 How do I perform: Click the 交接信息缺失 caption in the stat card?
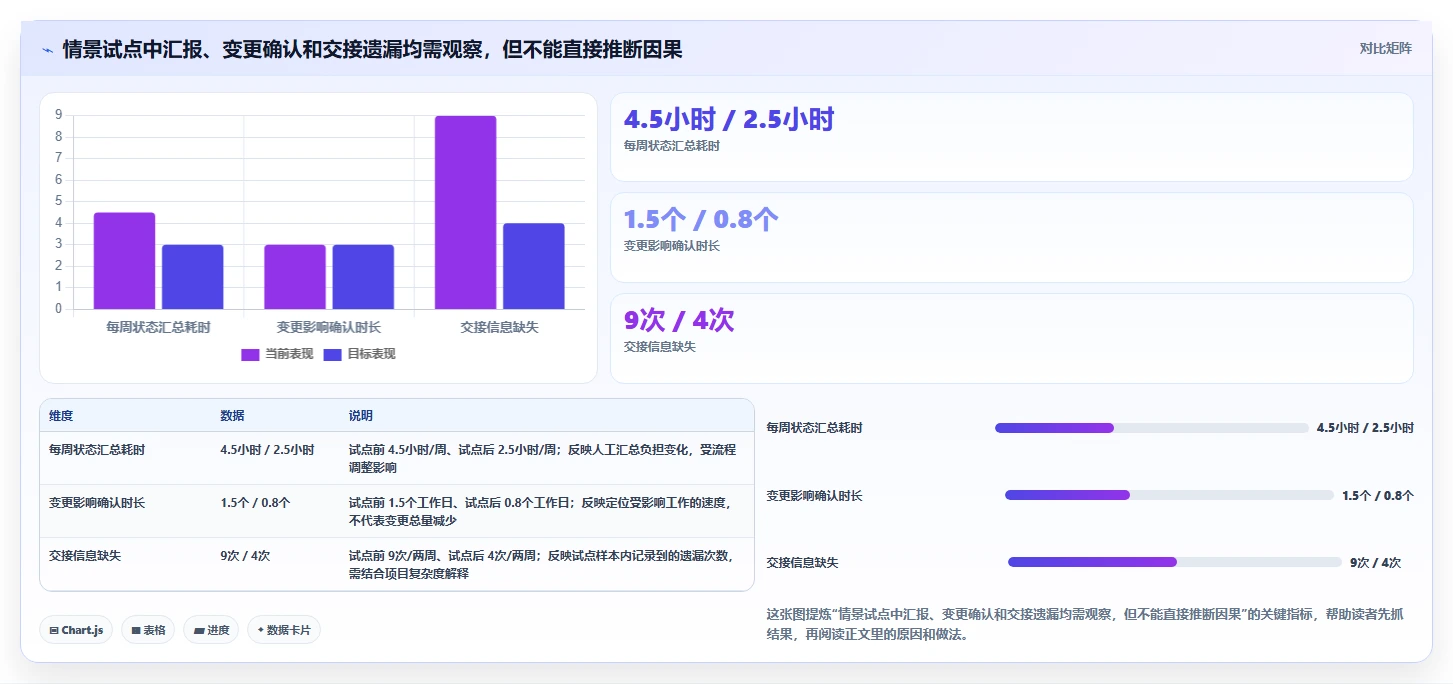point(659,346)
